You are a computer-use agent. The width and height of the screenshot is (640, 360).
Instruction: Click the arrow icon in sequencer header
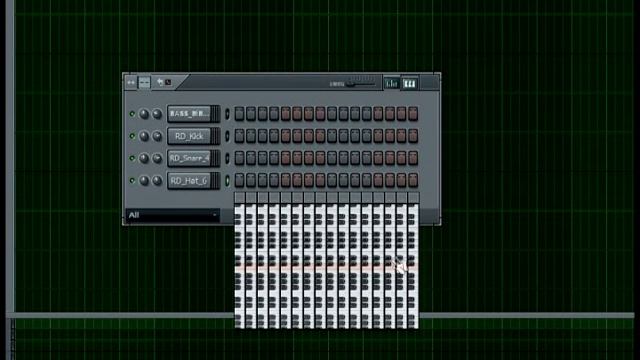click(160, 82)
